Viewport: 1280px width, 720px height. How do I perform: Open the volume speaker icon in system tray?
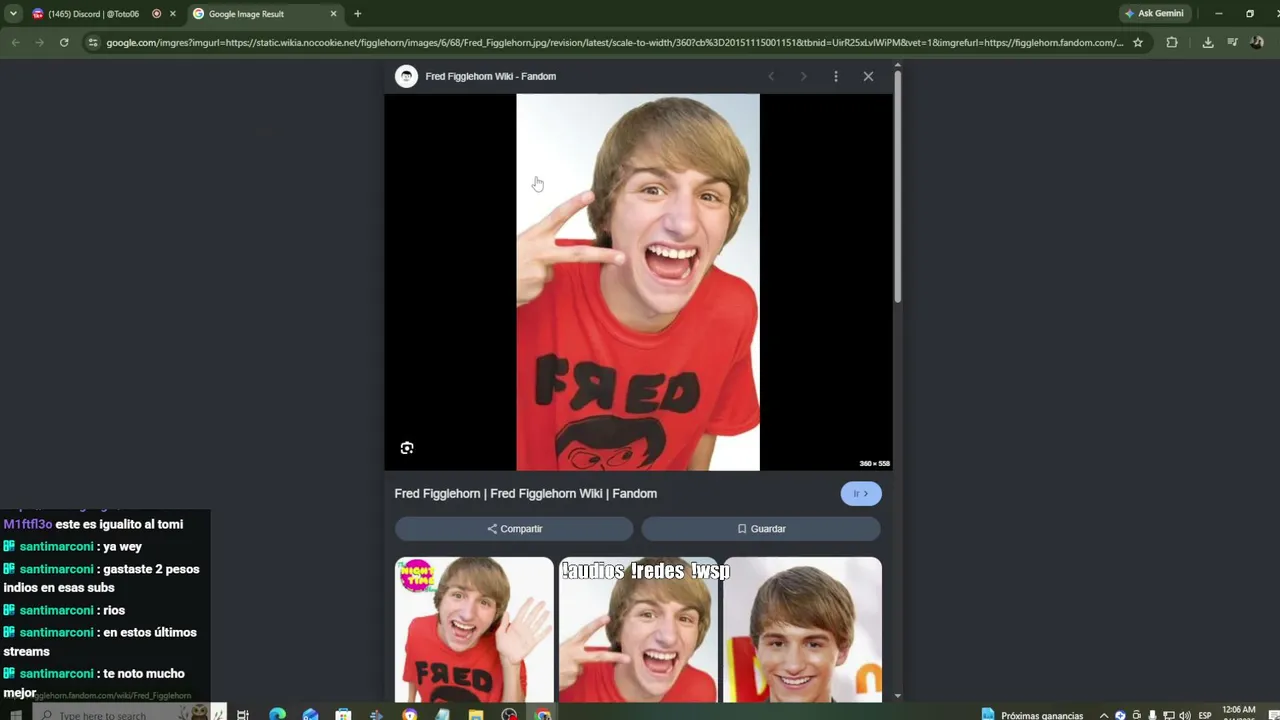tap(1185, 715)
